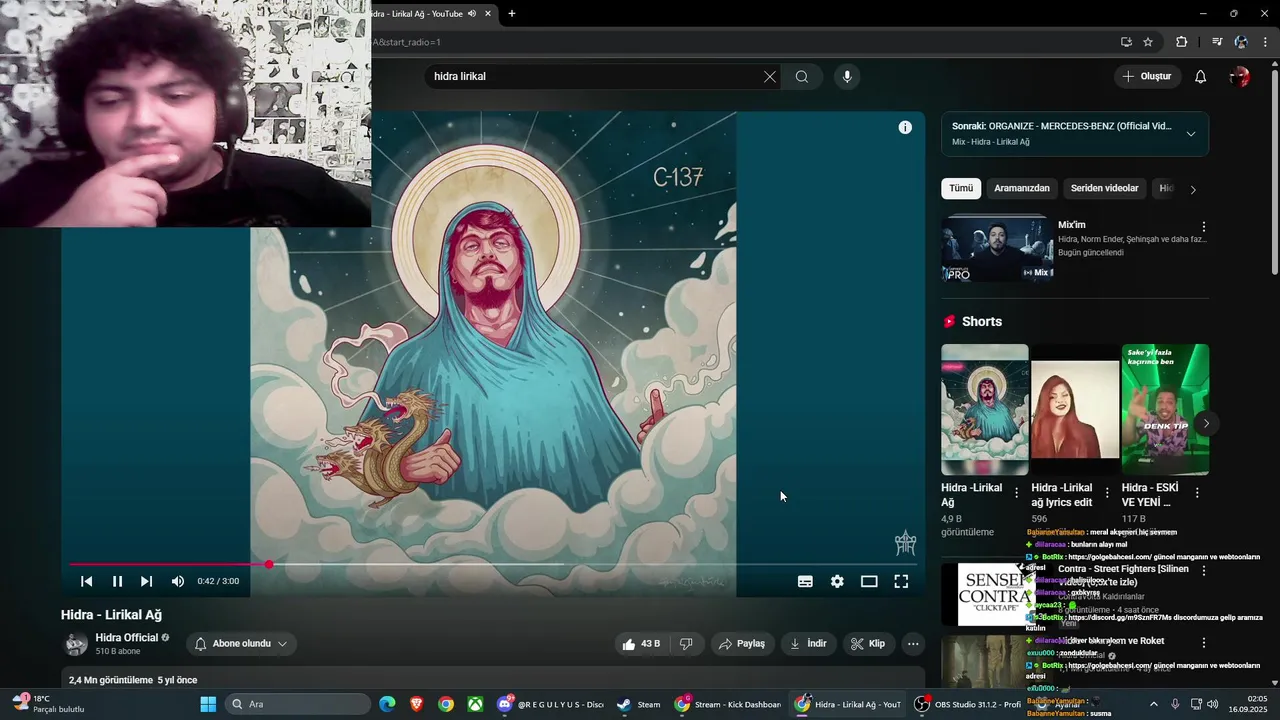
Task: Open Steam from taskbar
Action: pos(638,704)
